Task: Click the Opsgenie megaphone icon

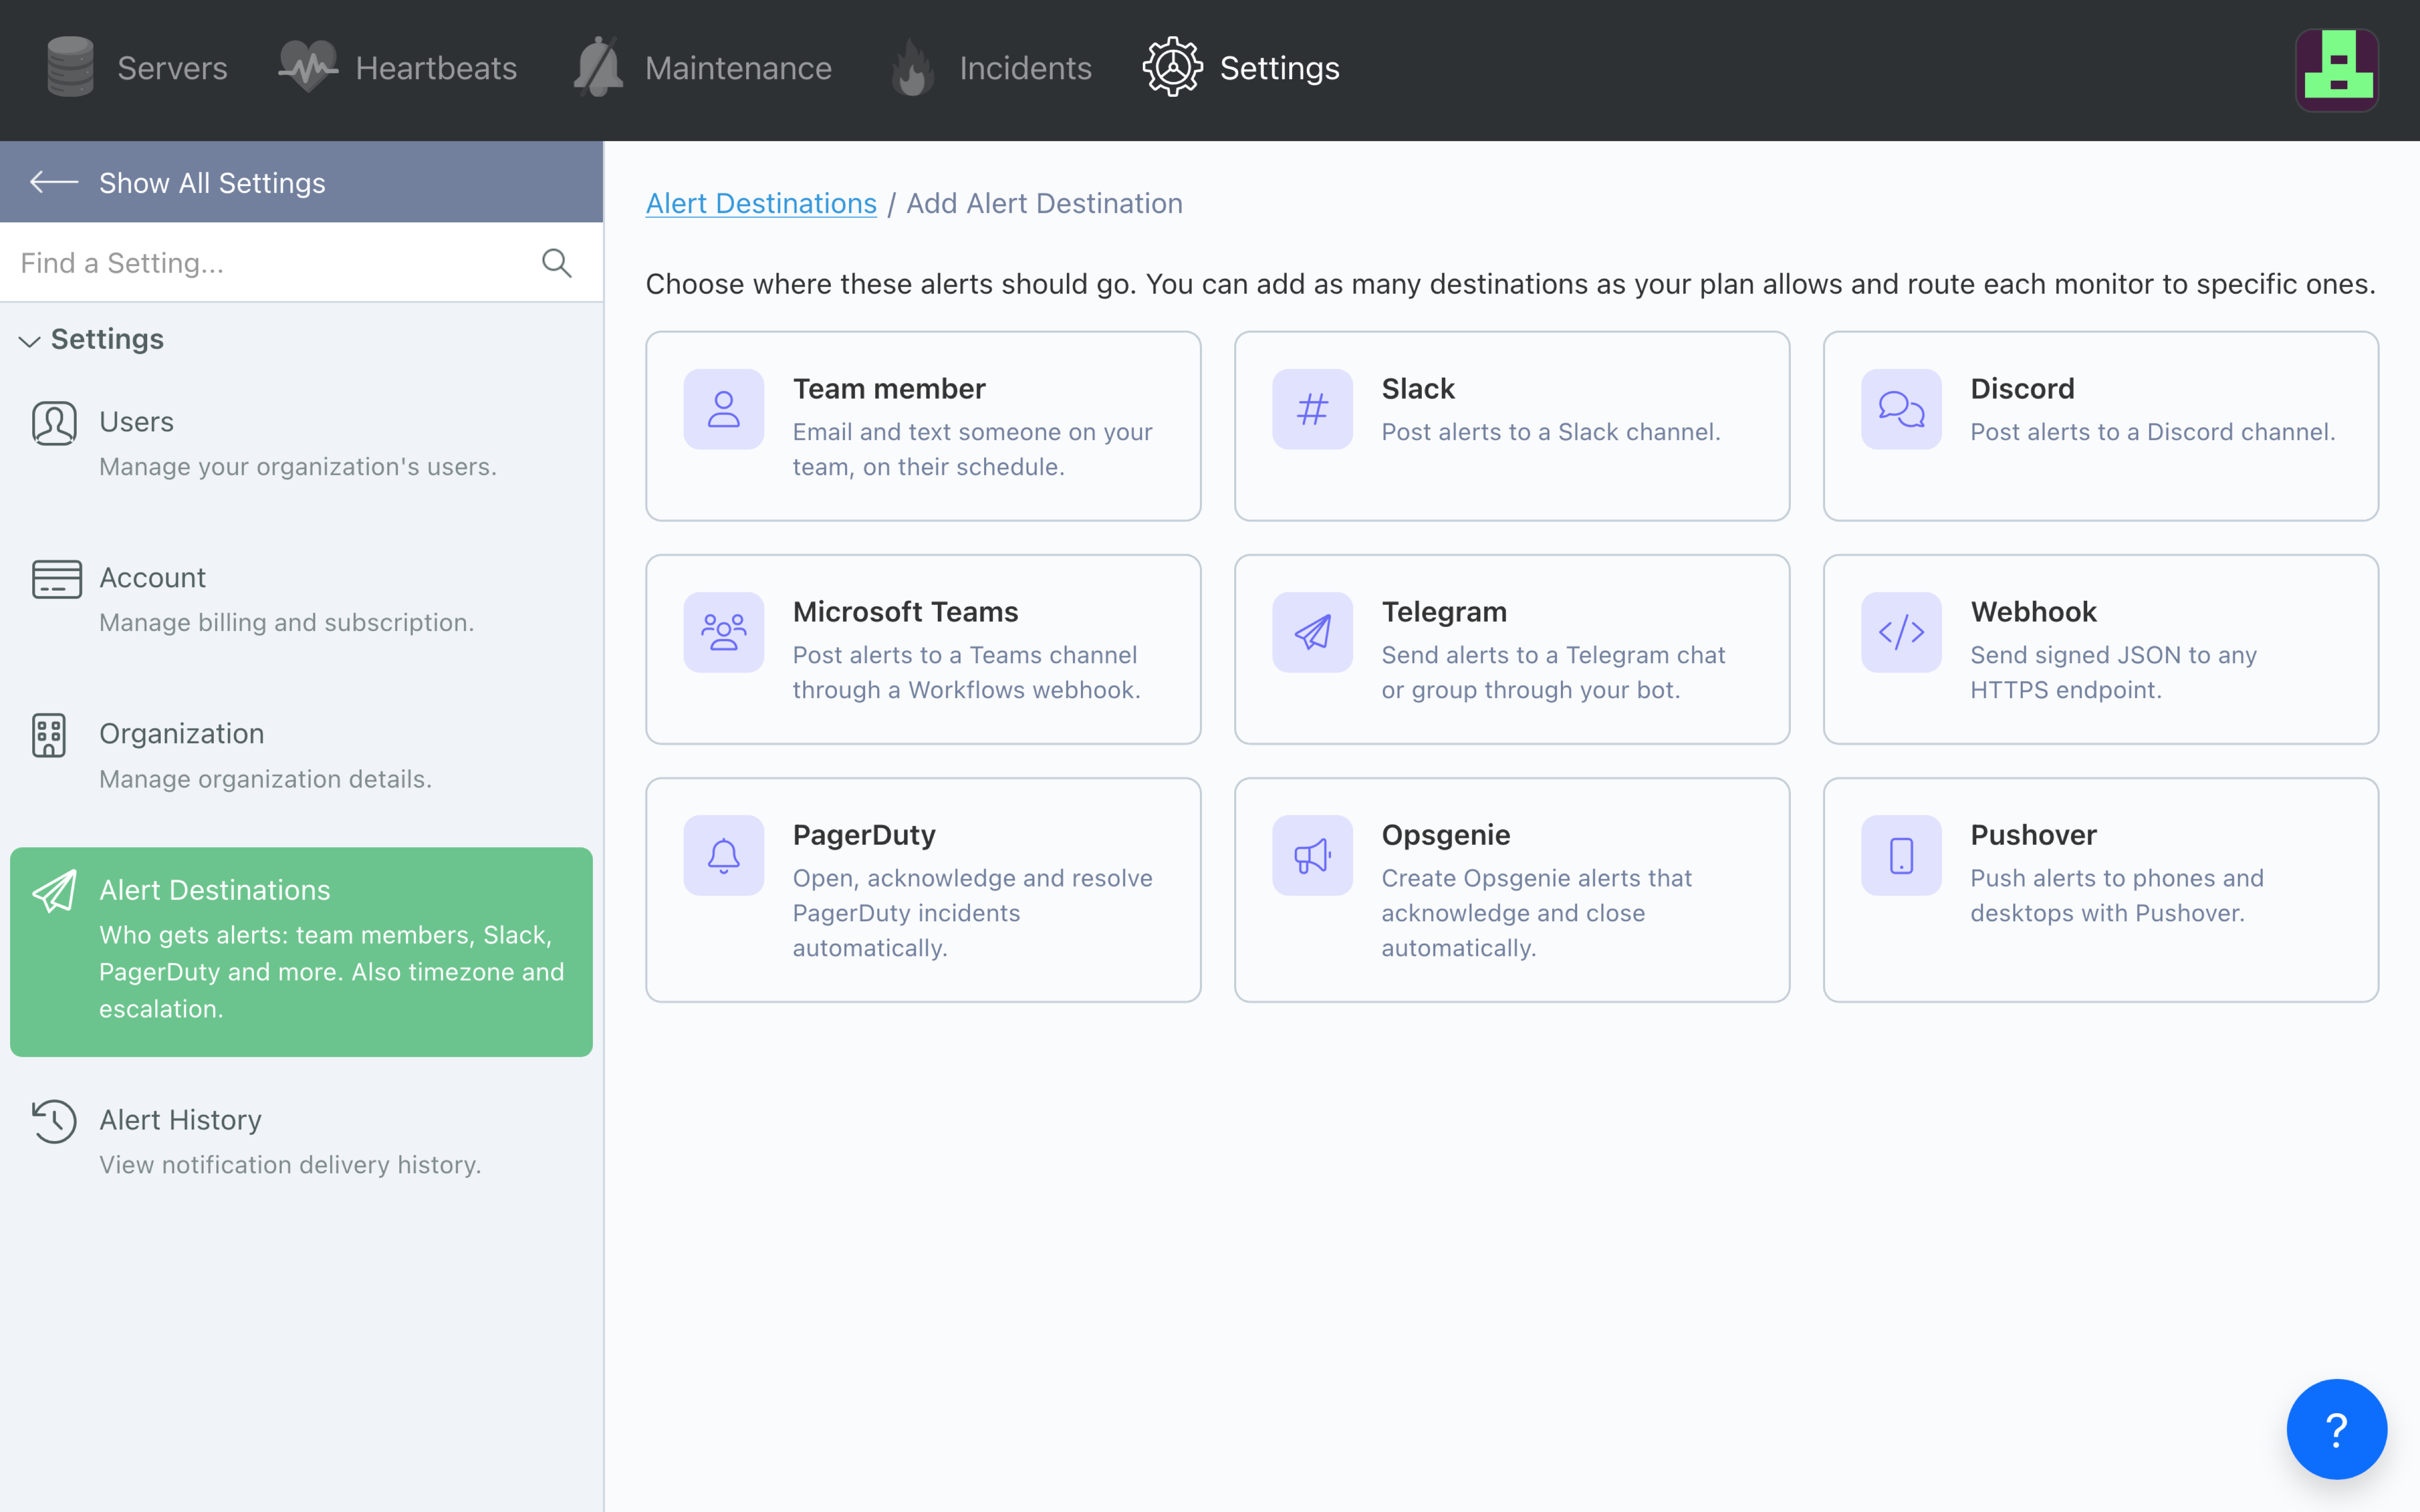Action: (1312, 855)
